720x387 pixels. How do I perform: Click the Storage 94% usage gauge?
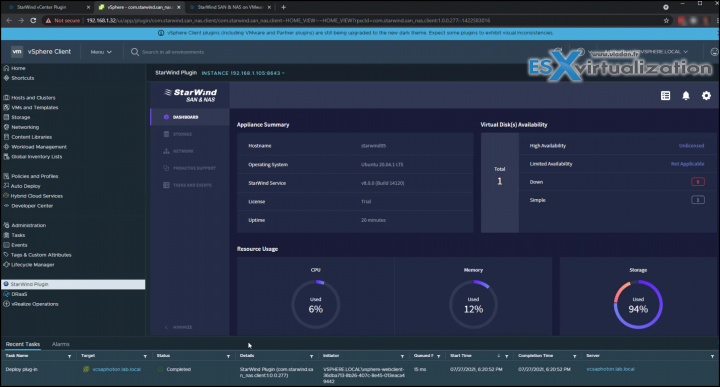(x=638, y=304)
